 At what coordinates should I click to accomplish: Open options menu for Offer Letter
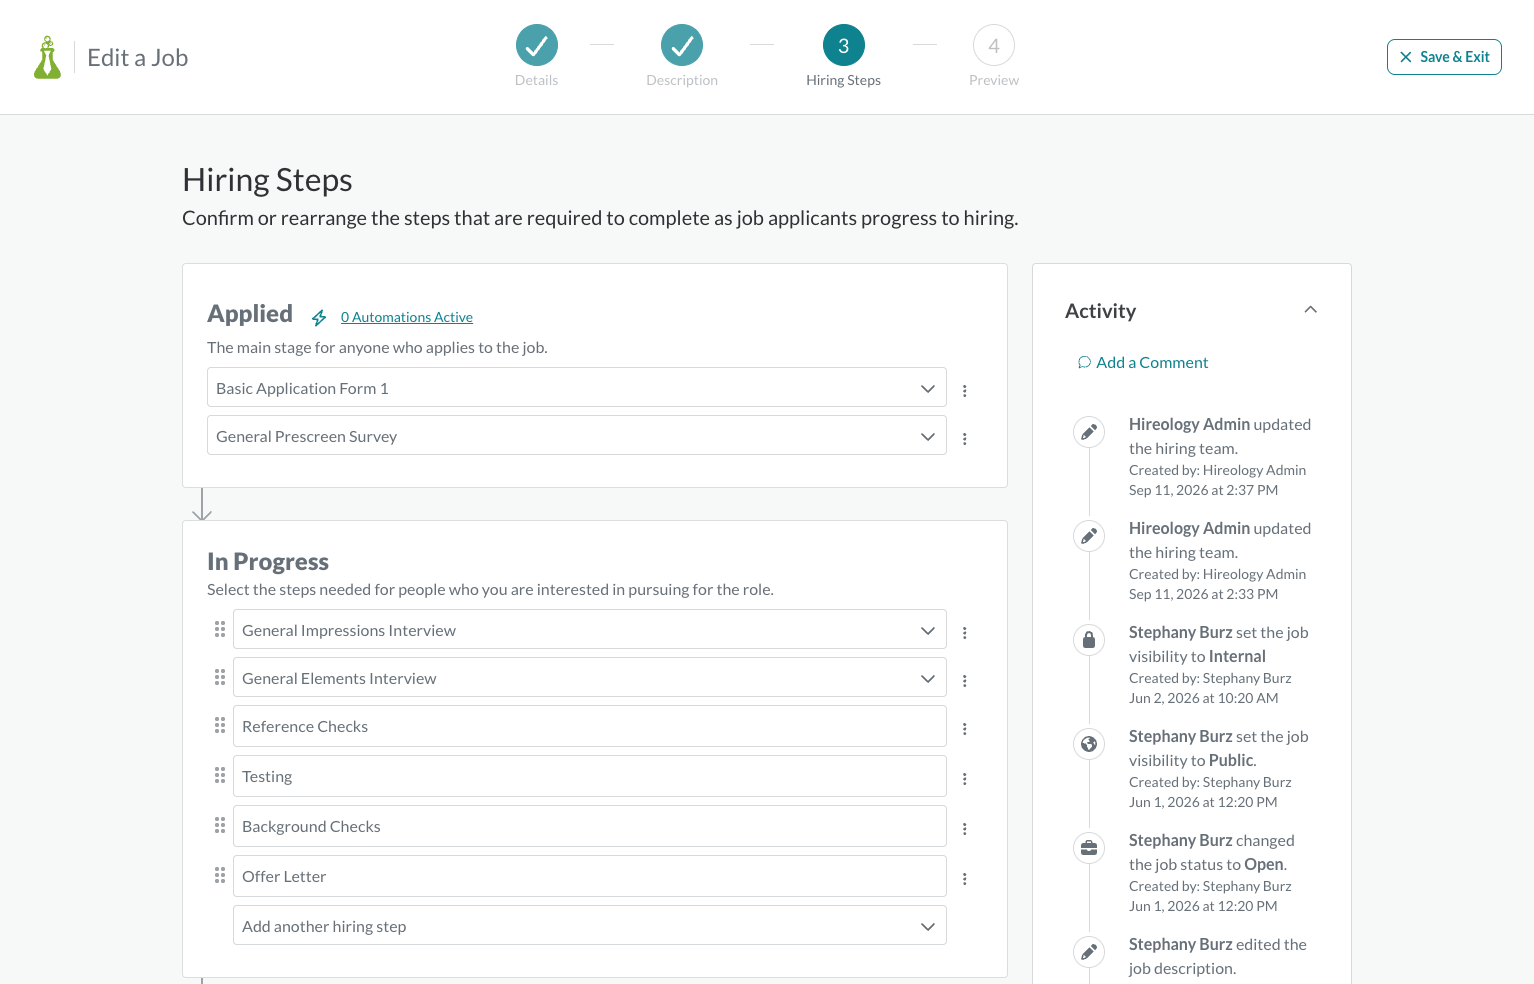[x=965, y=879]
